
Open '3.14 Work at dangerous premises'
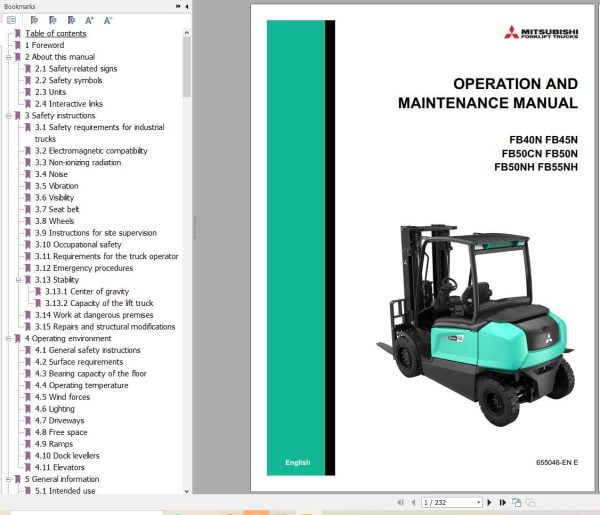coord(94,315)
